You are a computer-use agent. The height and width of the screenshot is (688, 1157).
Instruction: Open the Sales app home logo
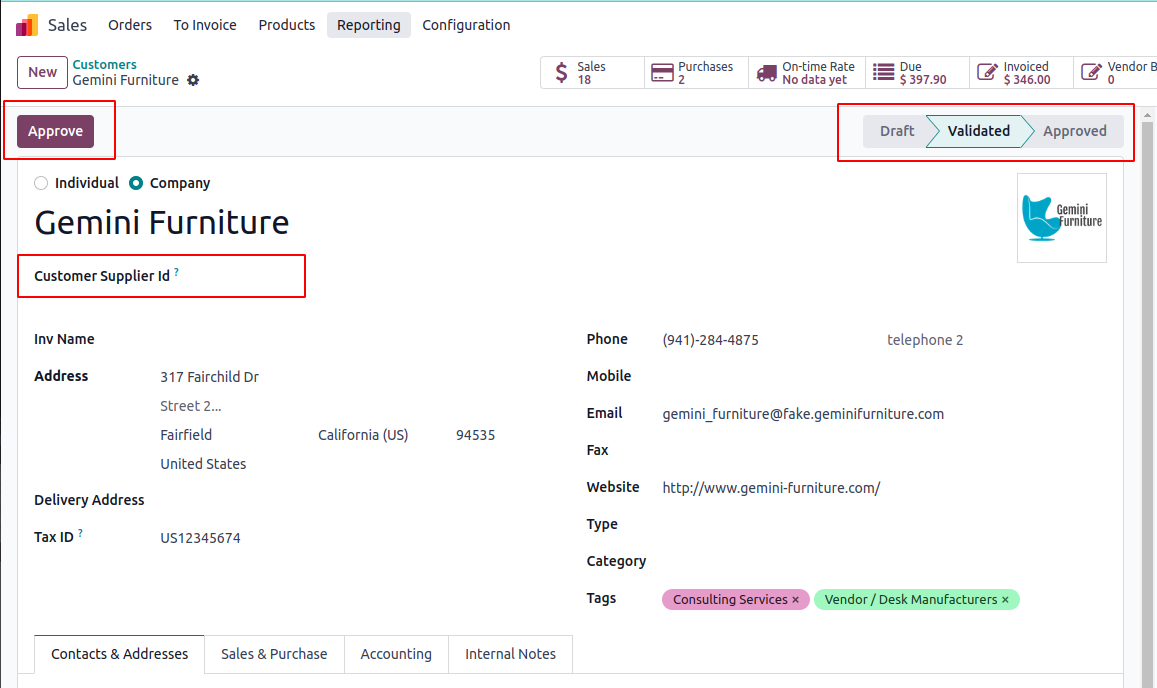(27, 25)
